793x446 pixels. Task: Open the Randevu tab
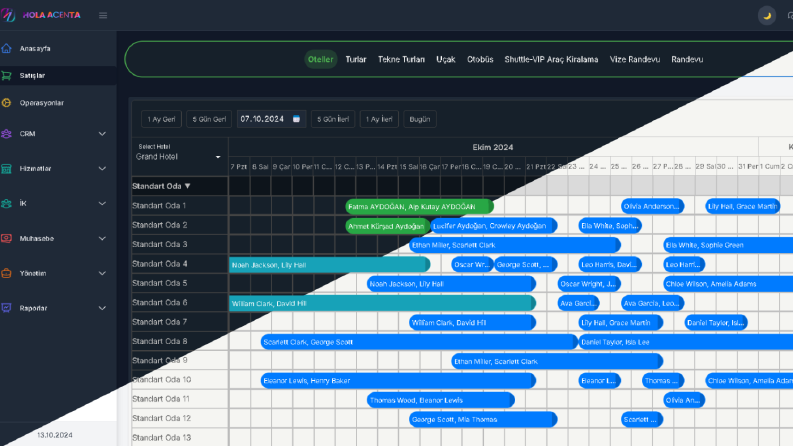(x=687, y=59)
